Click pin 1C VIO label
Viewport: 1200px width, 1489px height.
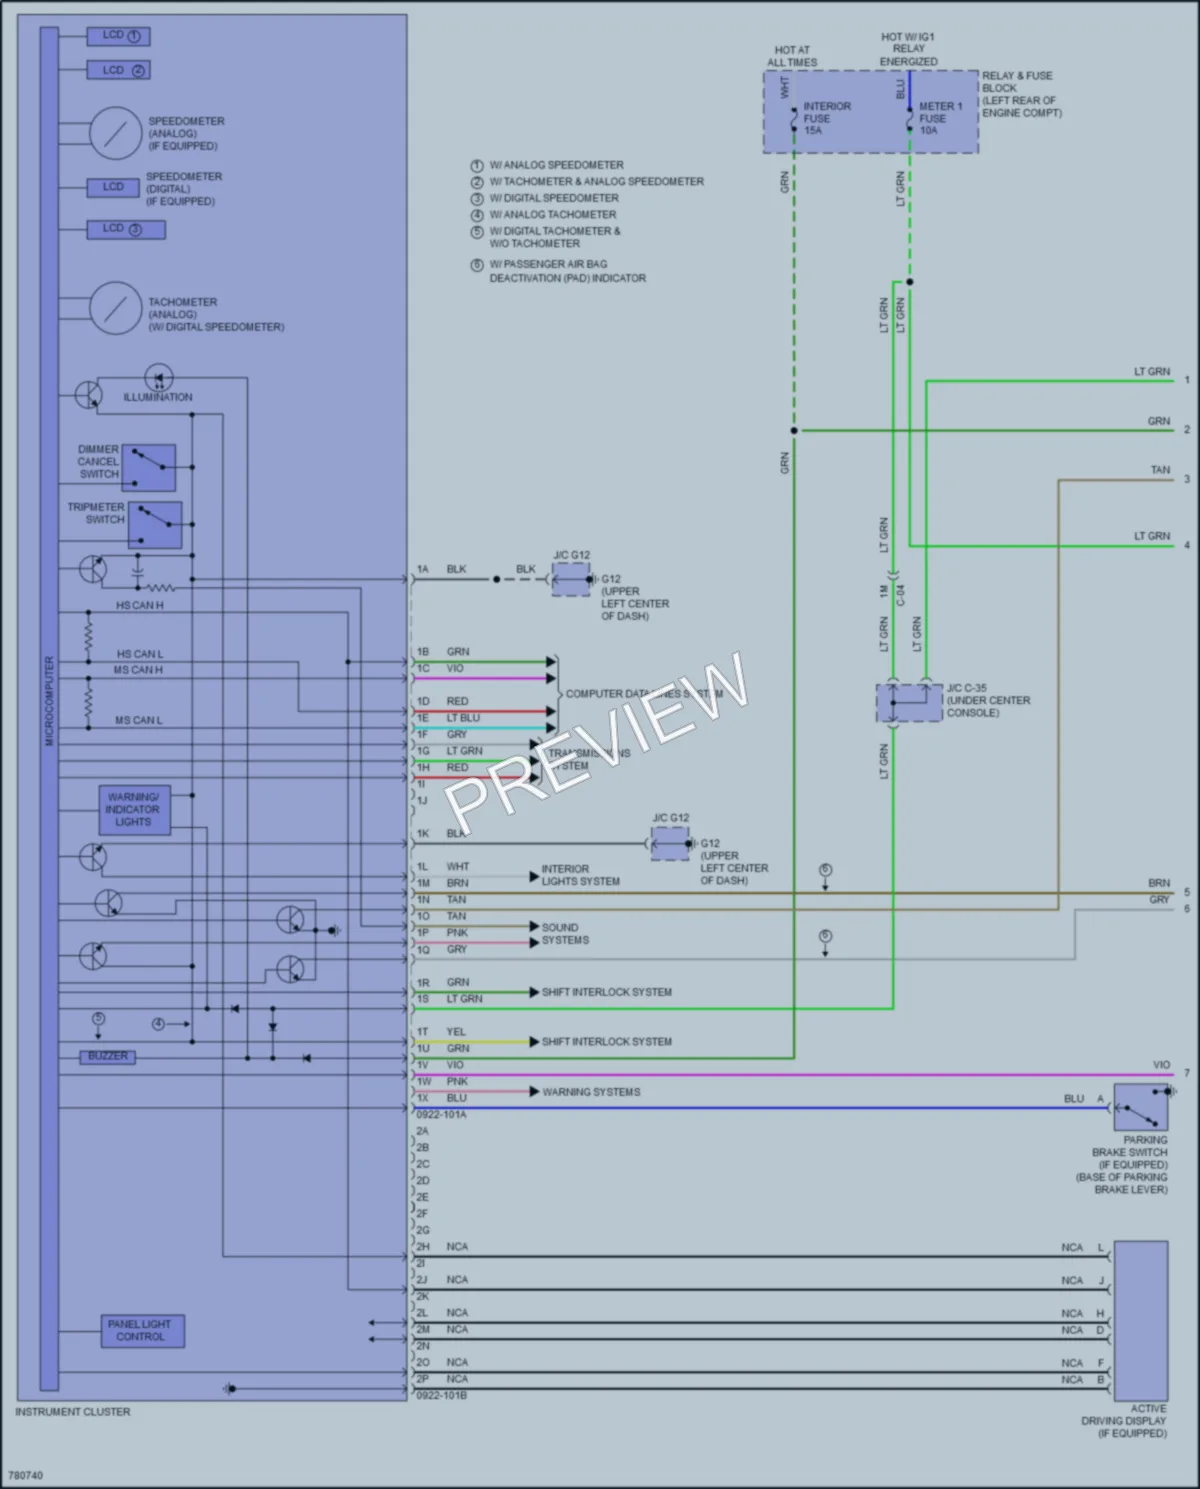coord(441,668)
